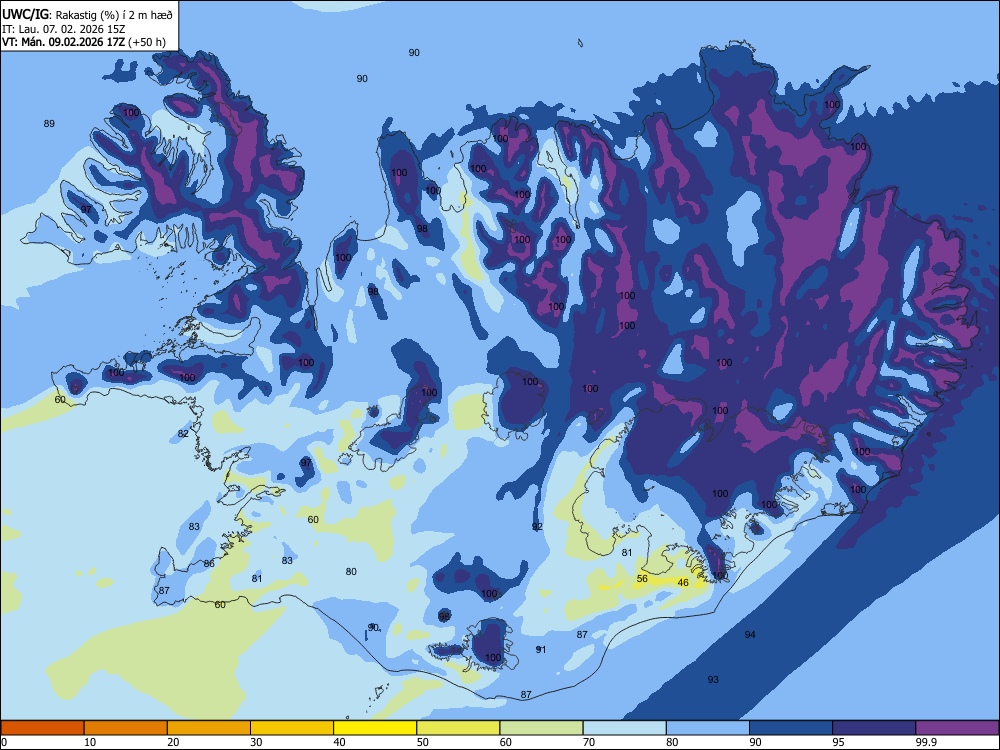This screenshot has height=750, width=1000.
Task: Click the '10' tick label under the color bar
Action: [x=90, y=742]
